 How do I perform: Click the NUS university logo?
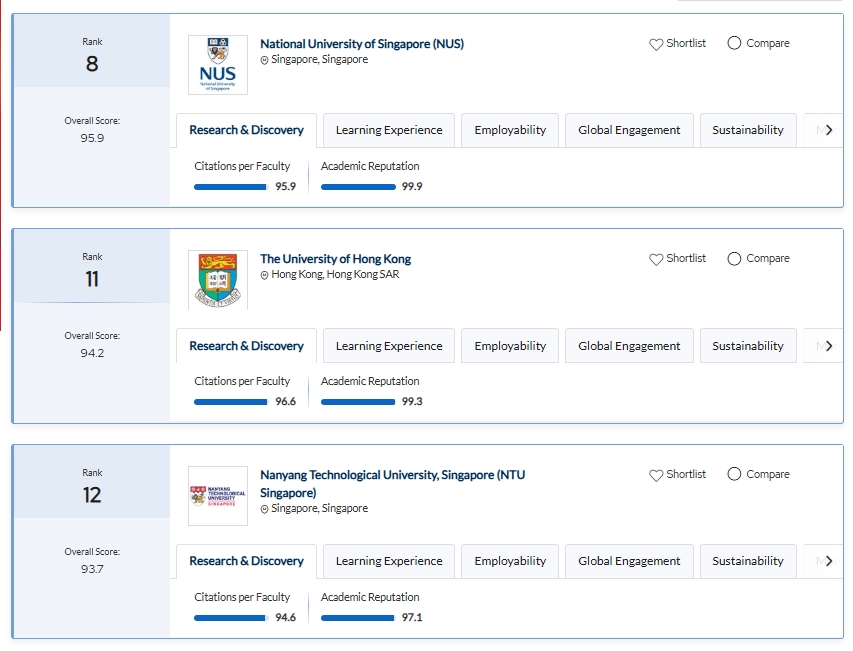pyautogui.click(x=217, y=65)
